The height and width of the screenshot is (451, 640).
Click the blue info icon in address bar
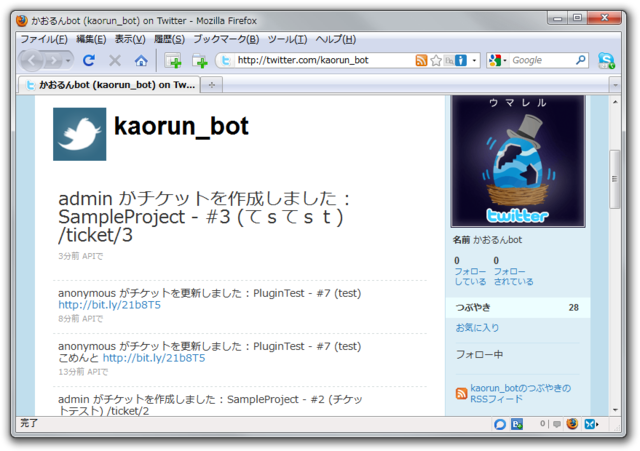pyautogui.click(x=461, y=60)
